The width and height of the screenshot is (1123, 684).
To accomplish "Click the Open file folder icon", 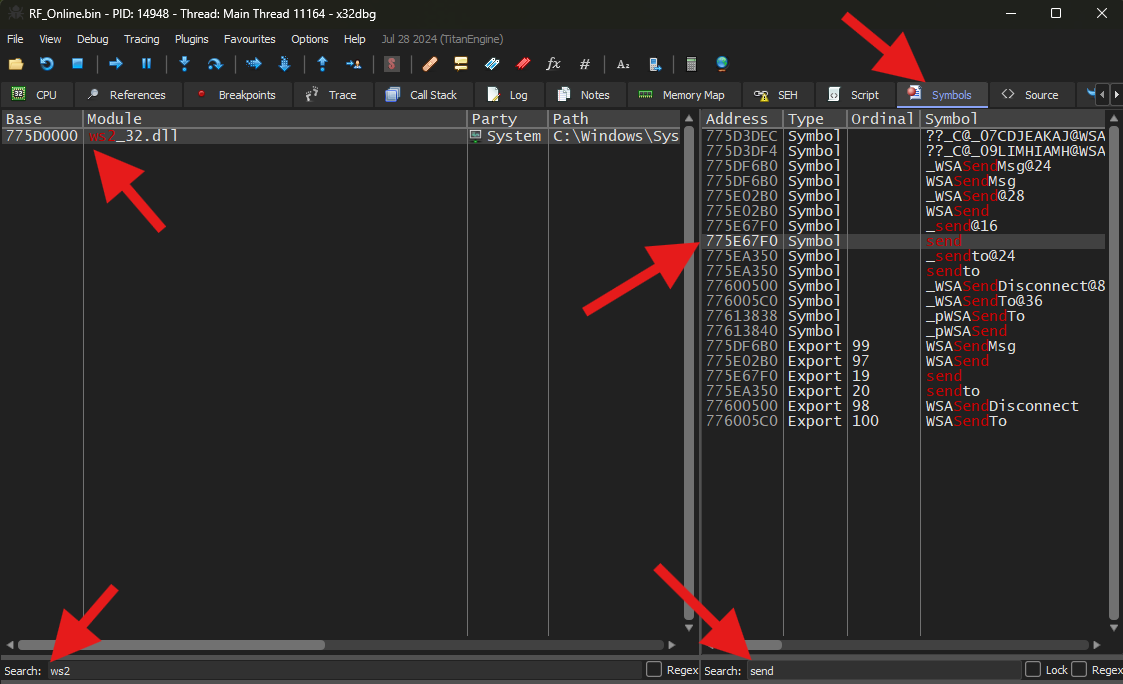I will 16,64.
